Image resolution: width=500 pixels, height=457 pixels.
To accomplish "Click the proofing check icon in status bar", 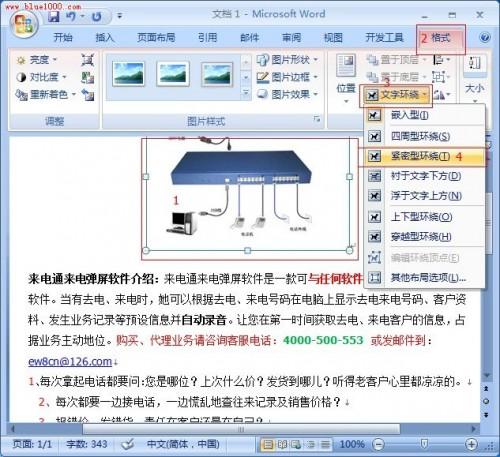I will click(x=128, y=444).
